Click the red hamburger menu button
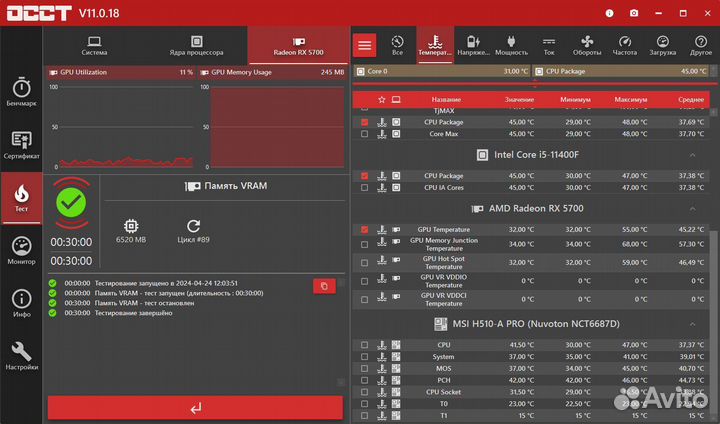 tap(365, 45)
